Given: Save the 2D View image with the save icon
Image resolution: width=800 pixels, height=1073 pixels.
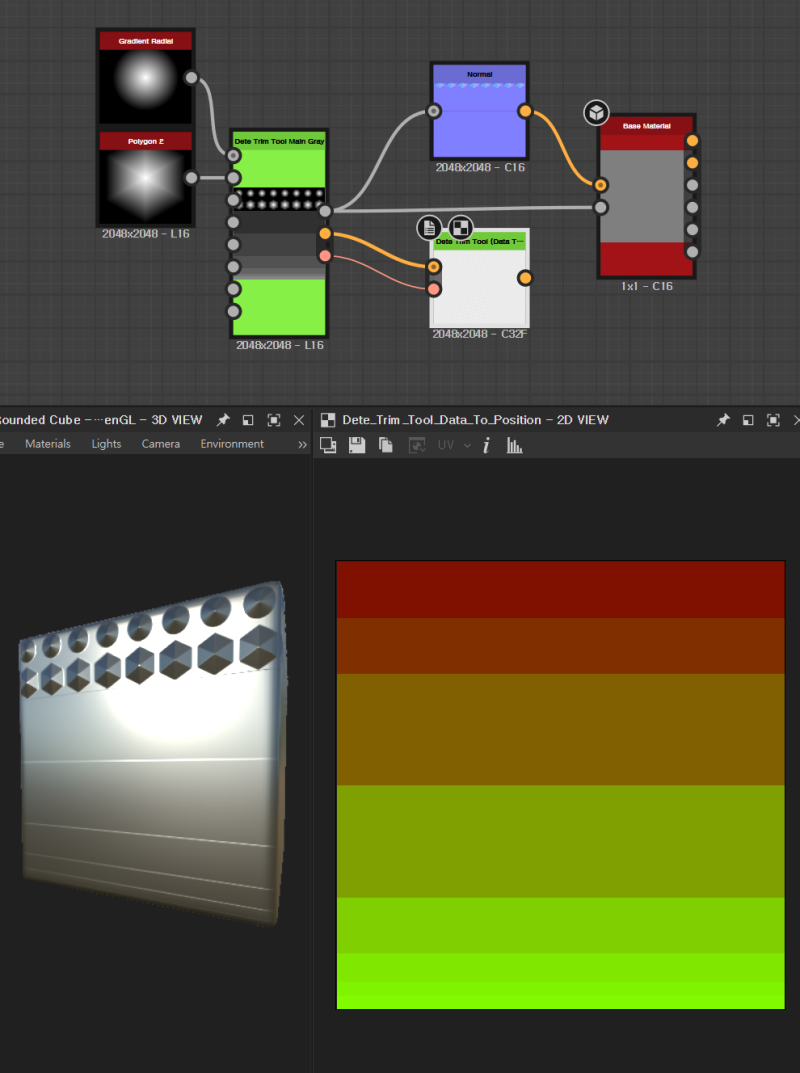Looking at the screenshot, I should click(x=357, y=444).
